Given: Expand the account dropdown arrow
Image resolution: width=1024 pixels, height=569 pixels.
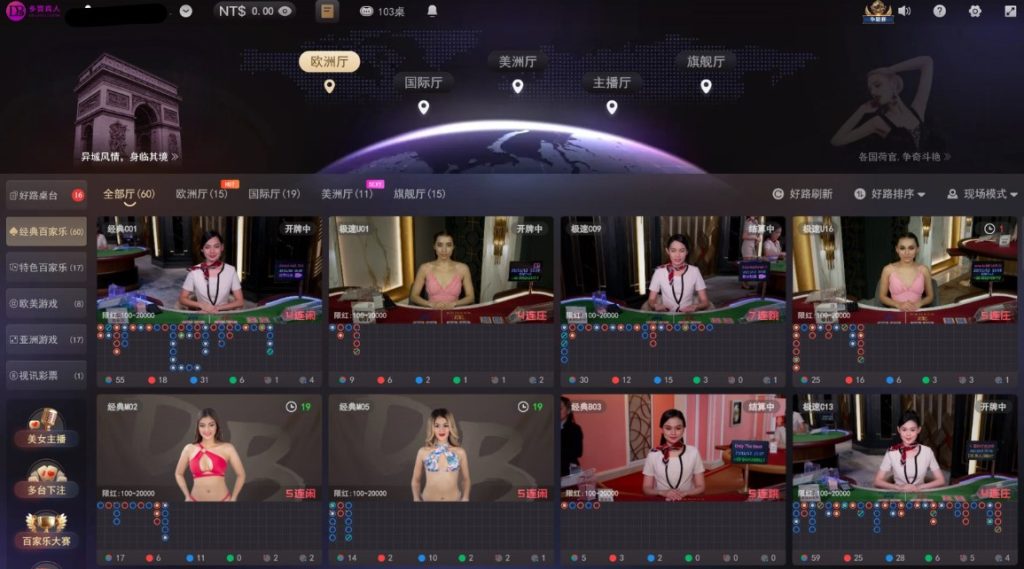Looking at the screenshot, I should click(186, 11).
